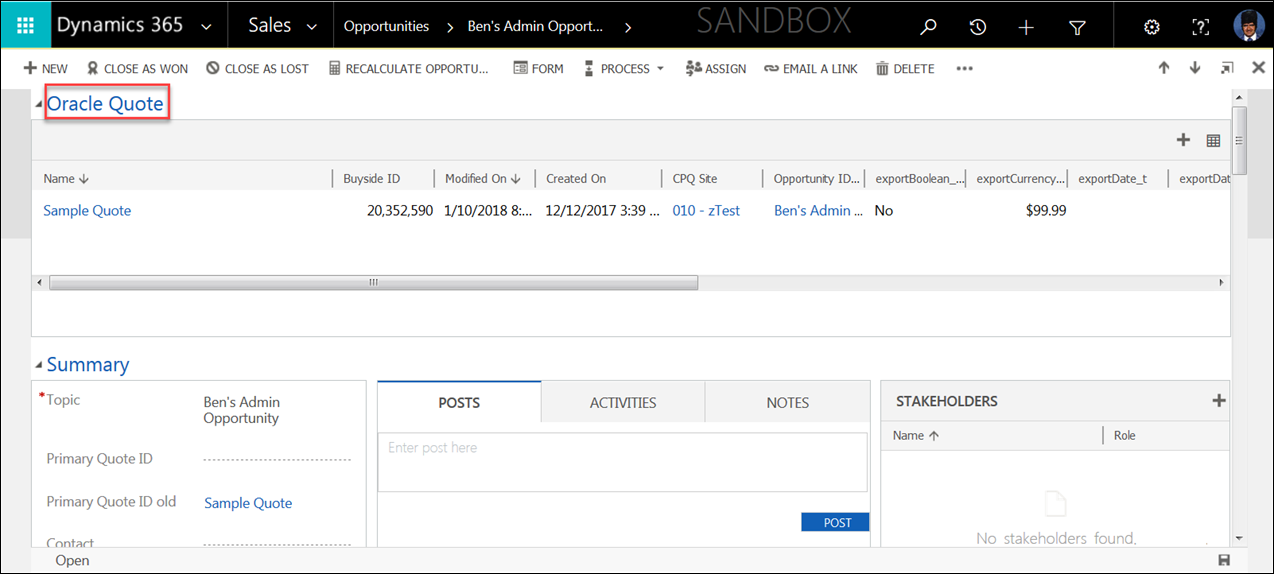
Task: Click Close as Won button
Action: (x=137, y=69)
